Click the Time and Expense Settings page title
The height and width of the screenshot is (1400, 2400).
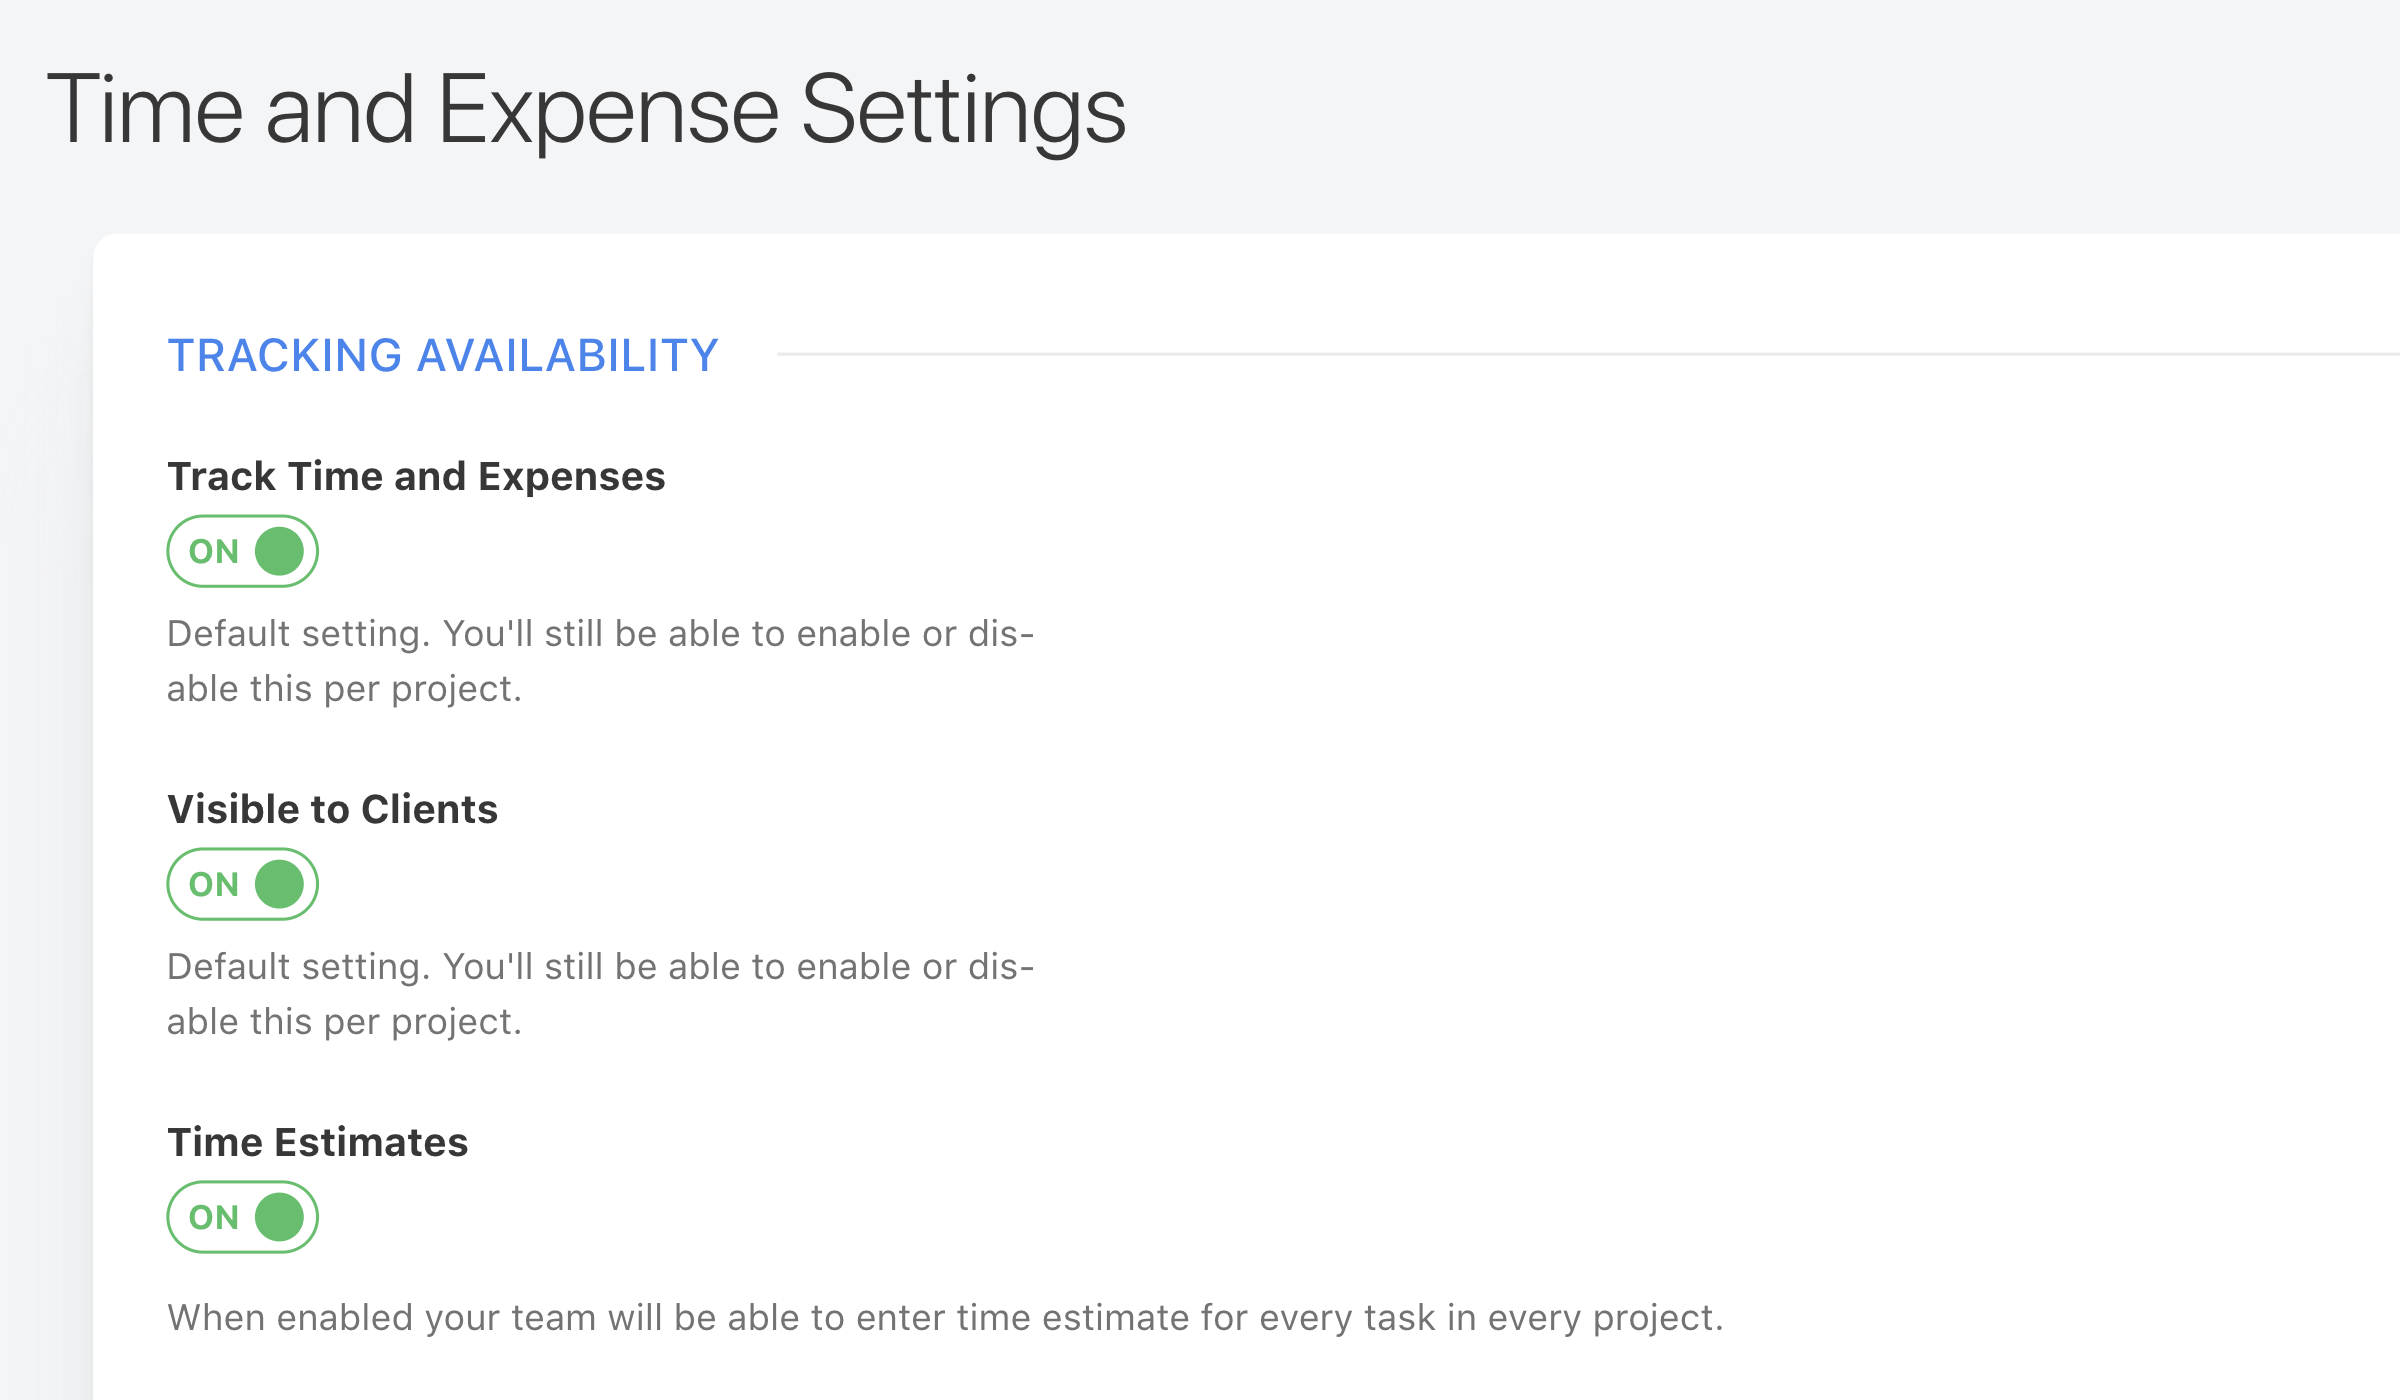pos(586,110)
